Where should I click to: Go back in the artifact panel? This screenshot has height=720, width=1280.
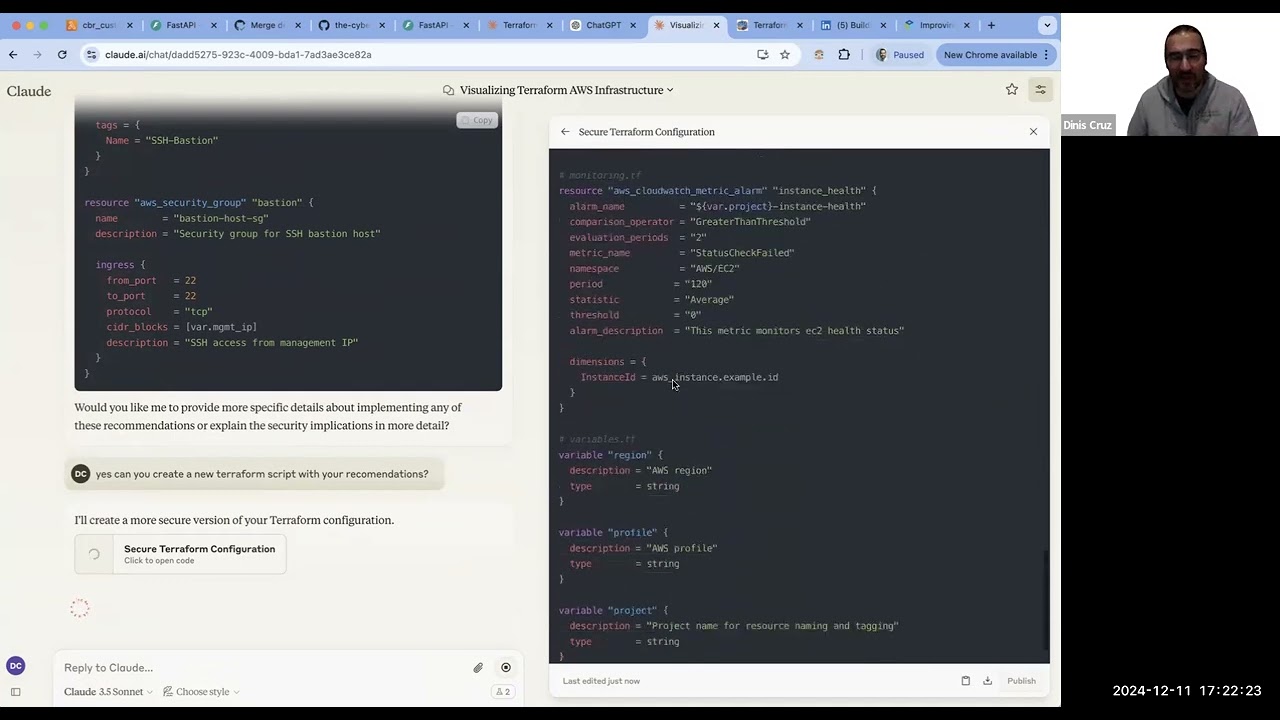click(x=565, y=132)
